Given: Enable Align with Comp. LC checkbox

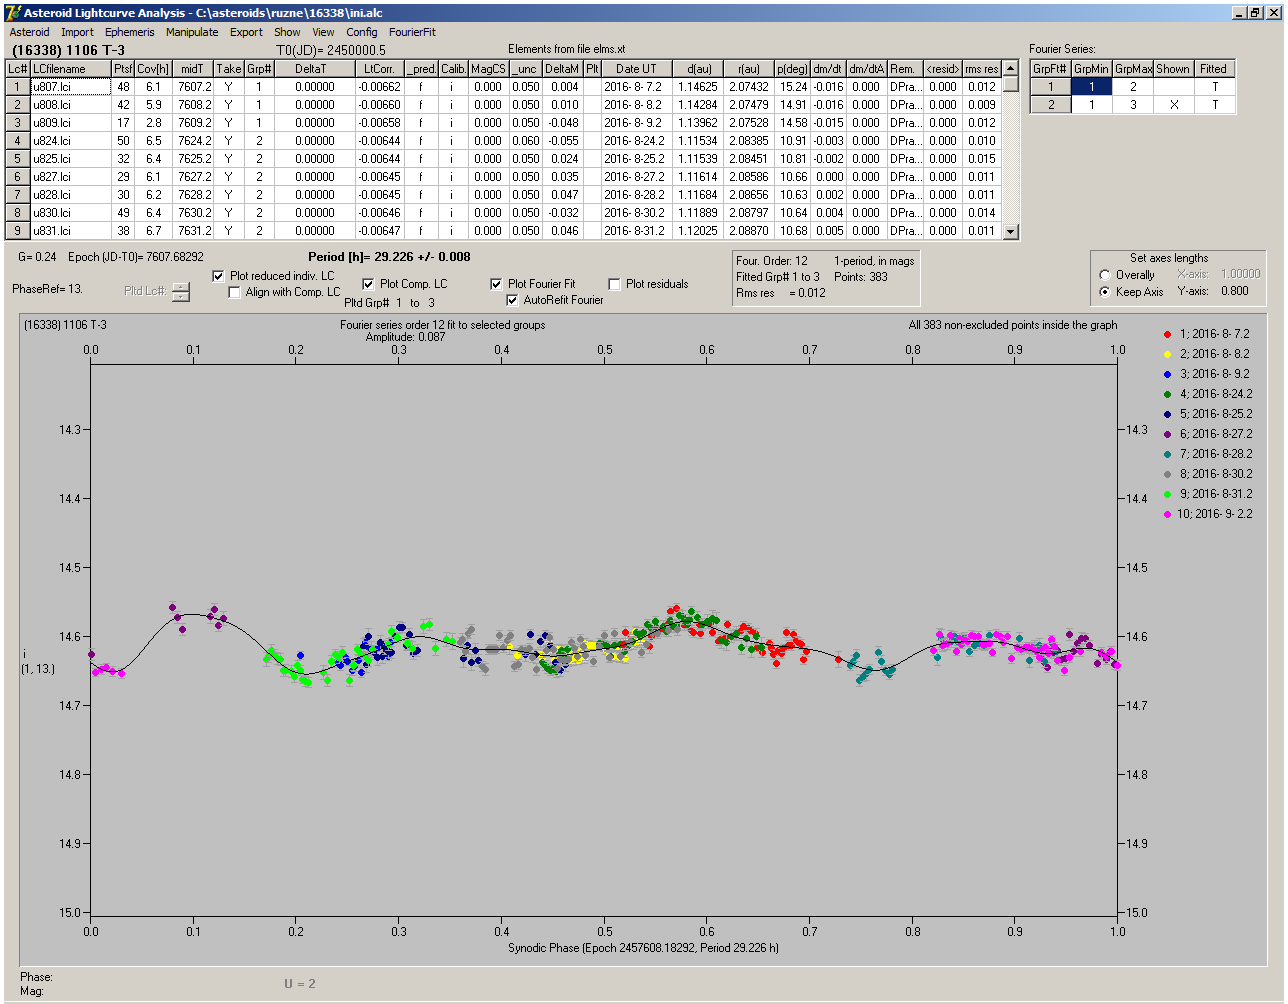Looking at the screenshot, I should tap(235, 292).
